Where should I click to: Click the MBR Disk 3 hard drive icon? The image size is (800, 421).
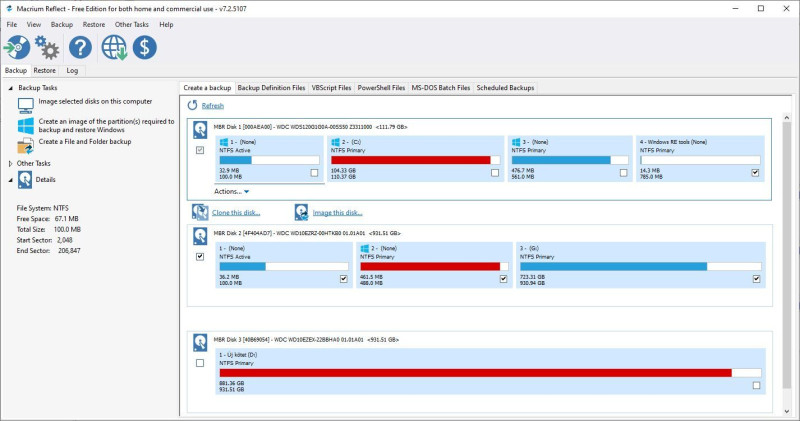click(200, 342)
